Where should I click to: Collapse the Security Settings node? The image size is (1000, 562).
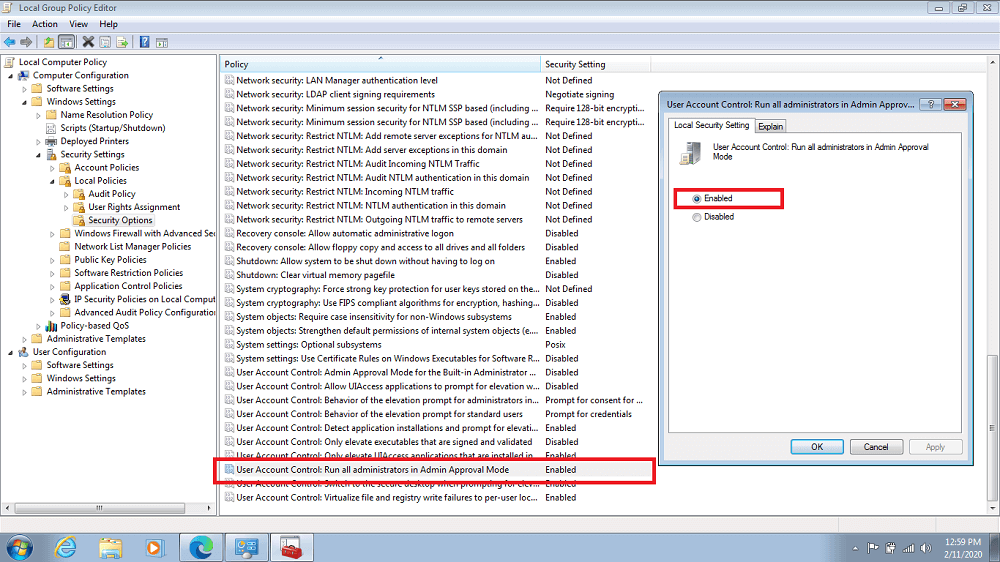[38, 155]
